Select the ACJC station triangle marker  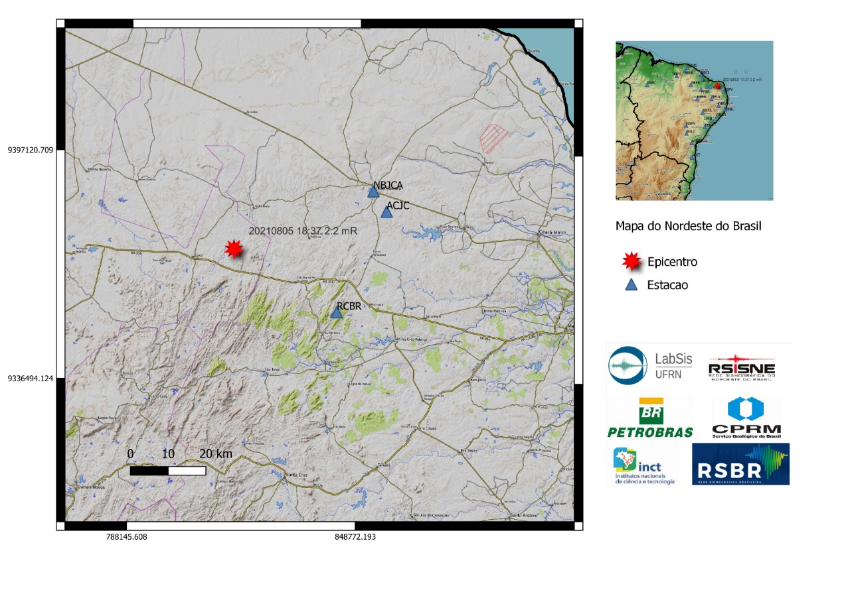[x=387, y=211]
